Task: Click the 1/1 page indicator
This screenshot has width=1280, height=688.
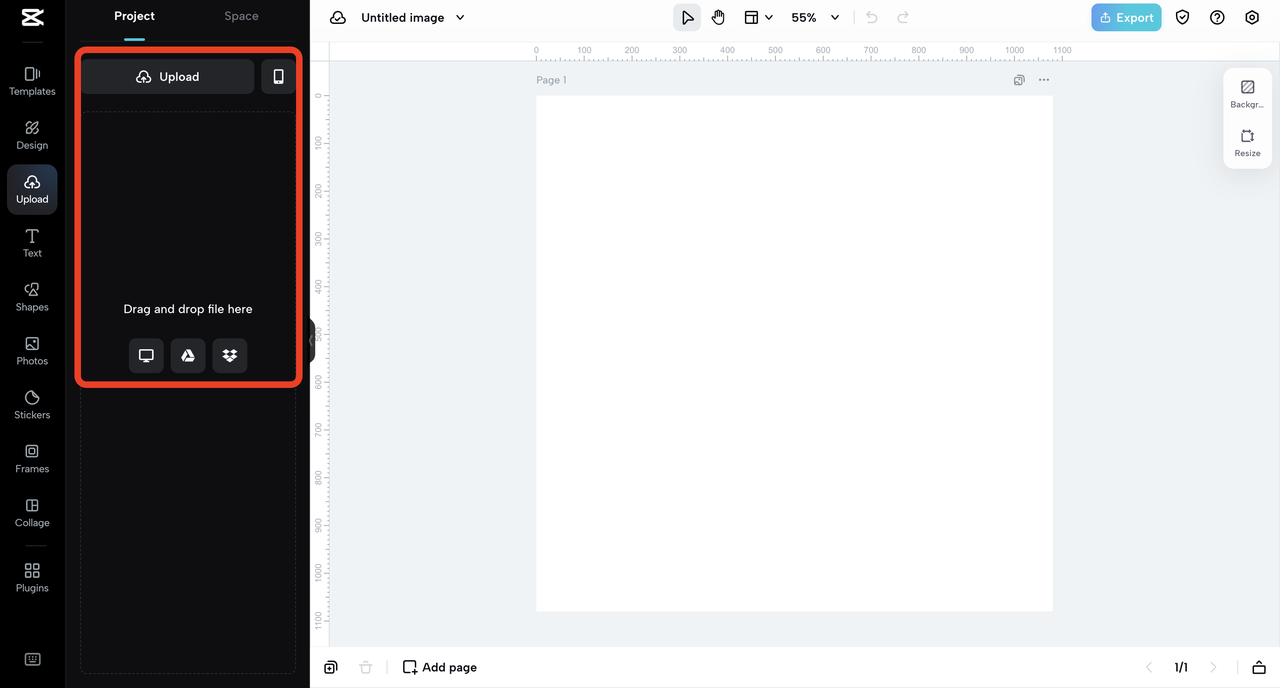Action: pos(1181,667)
